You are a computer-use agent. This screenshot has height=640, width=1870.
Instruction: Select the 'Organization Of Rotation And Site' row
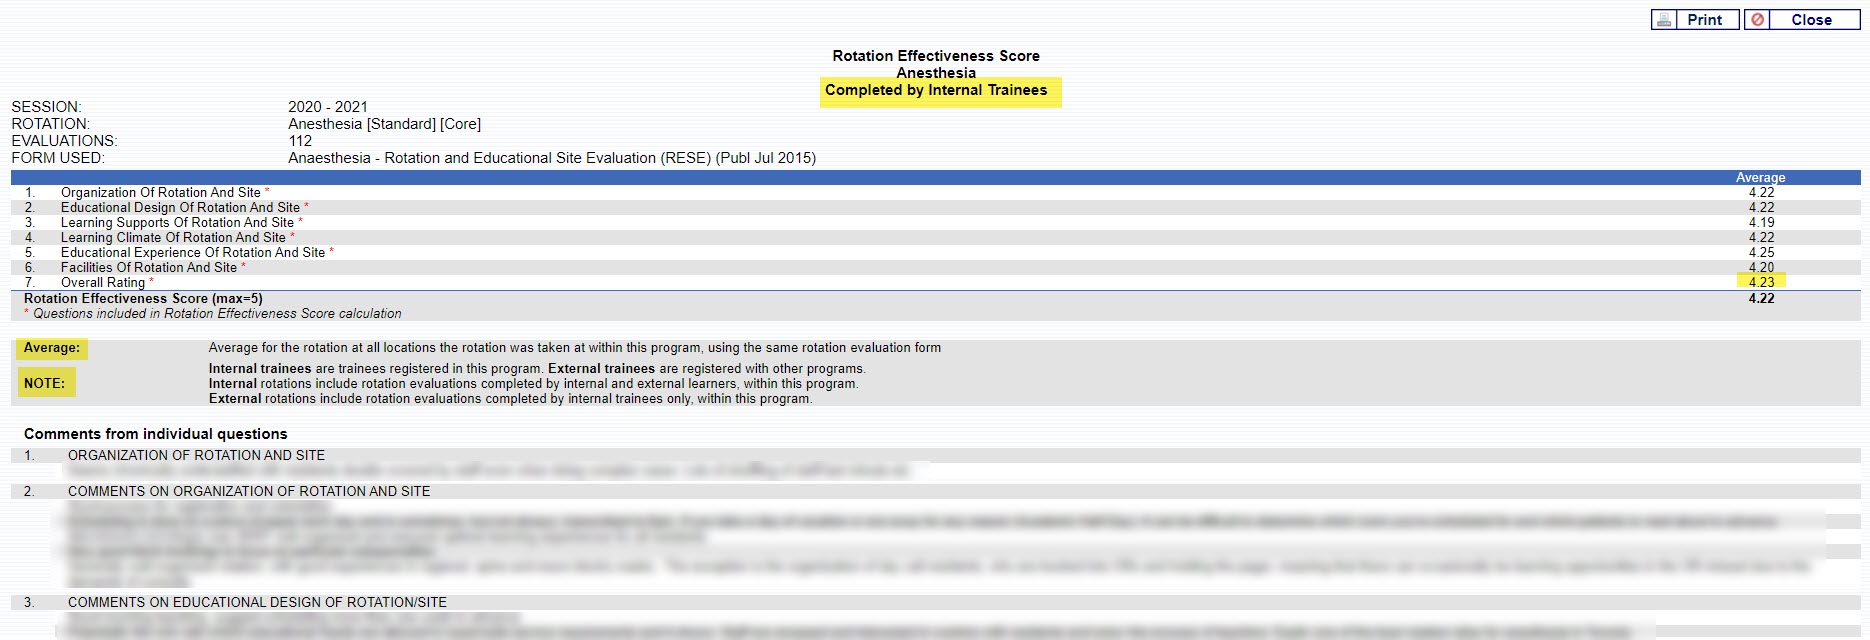pyautogui.click(x=160, y=193)
